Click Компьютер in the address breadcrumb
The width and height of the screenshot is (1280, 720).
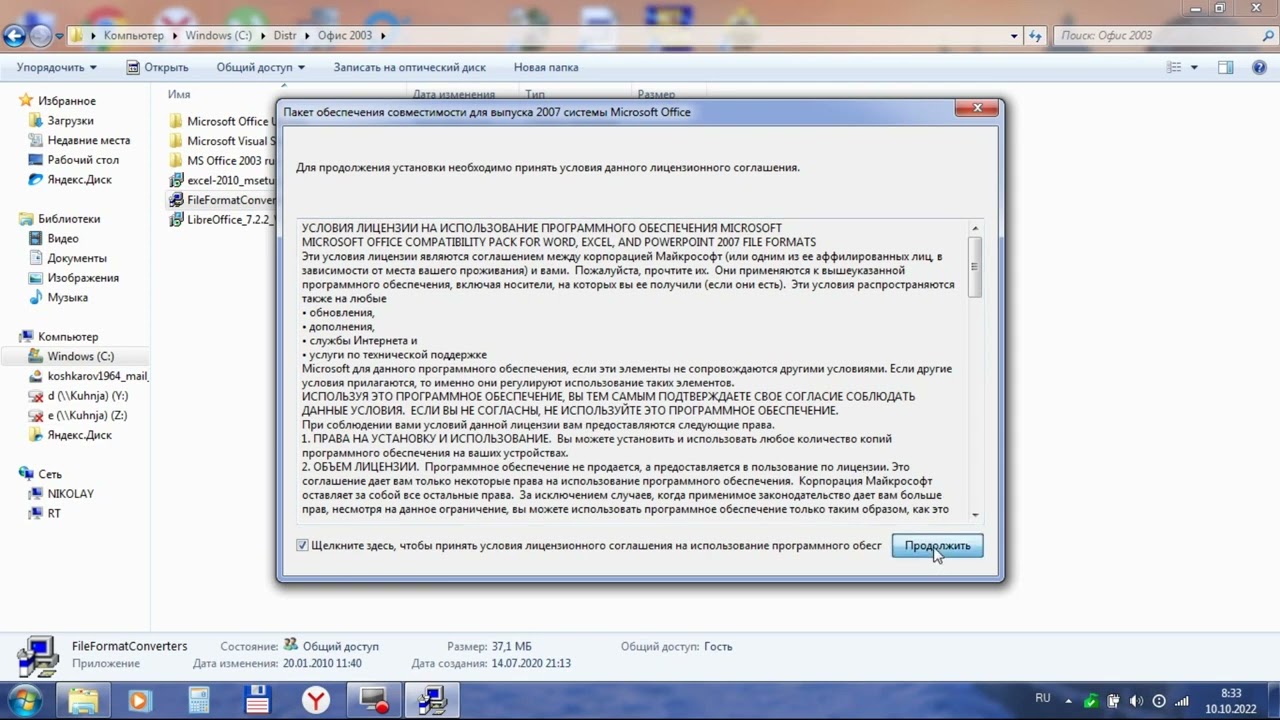click(133, 36)
